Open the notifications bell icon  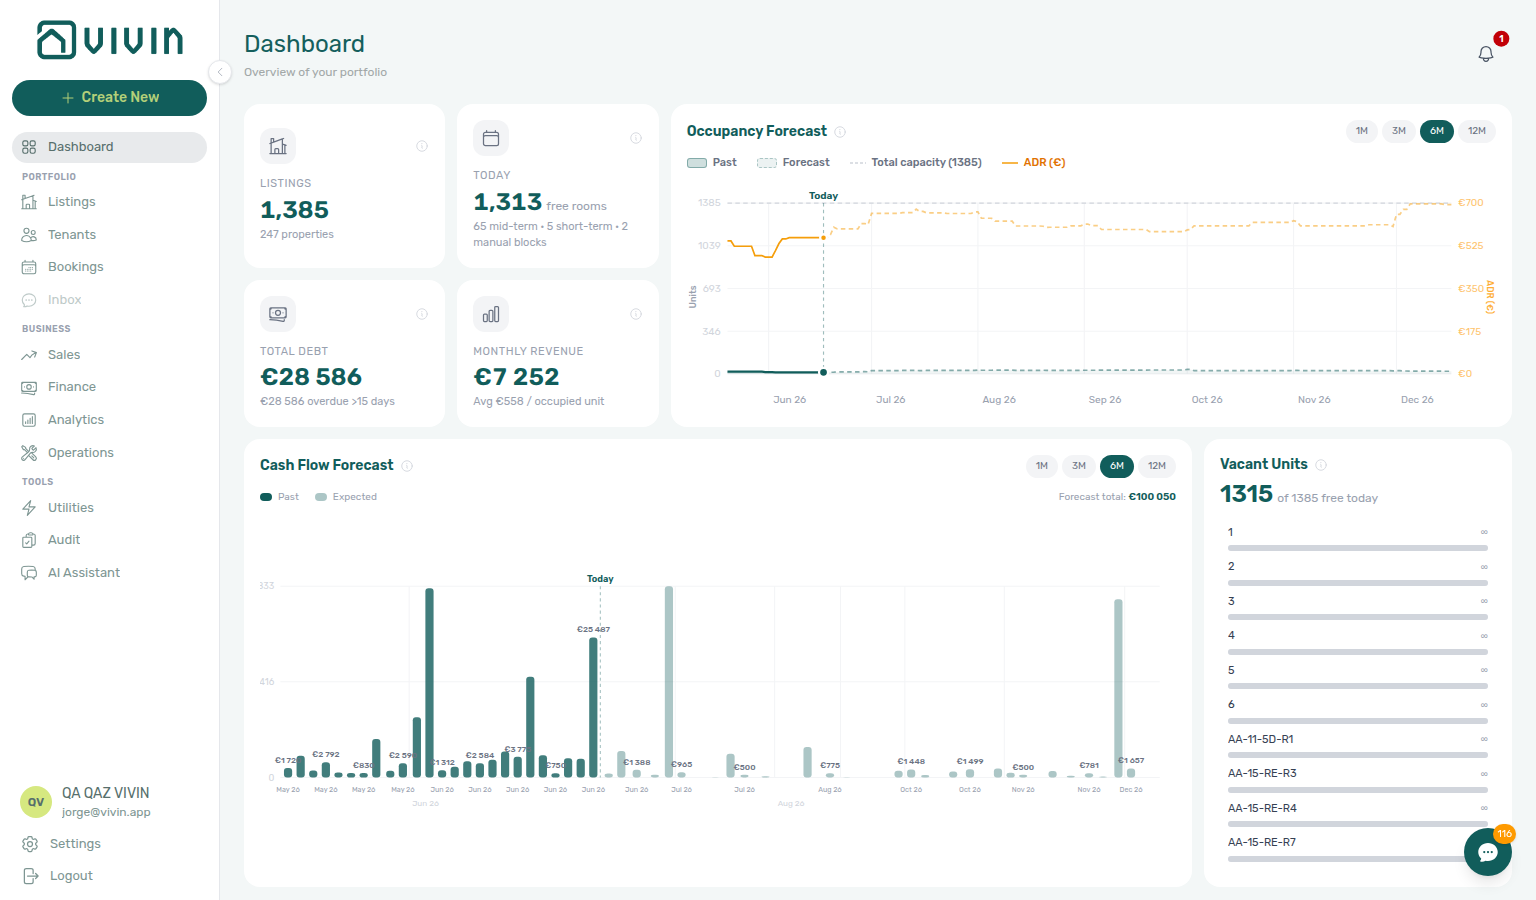click(1485, 54)
